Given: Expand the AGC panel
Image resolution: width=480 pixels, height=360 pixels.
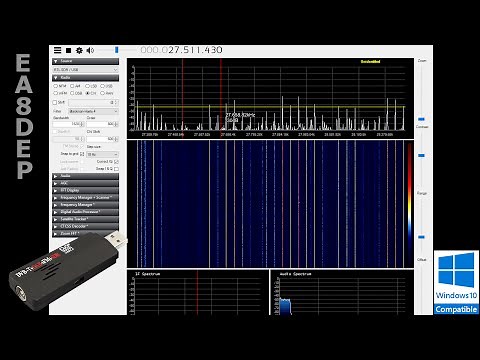Looking at the screenshot, I should [x=86, y=183].
